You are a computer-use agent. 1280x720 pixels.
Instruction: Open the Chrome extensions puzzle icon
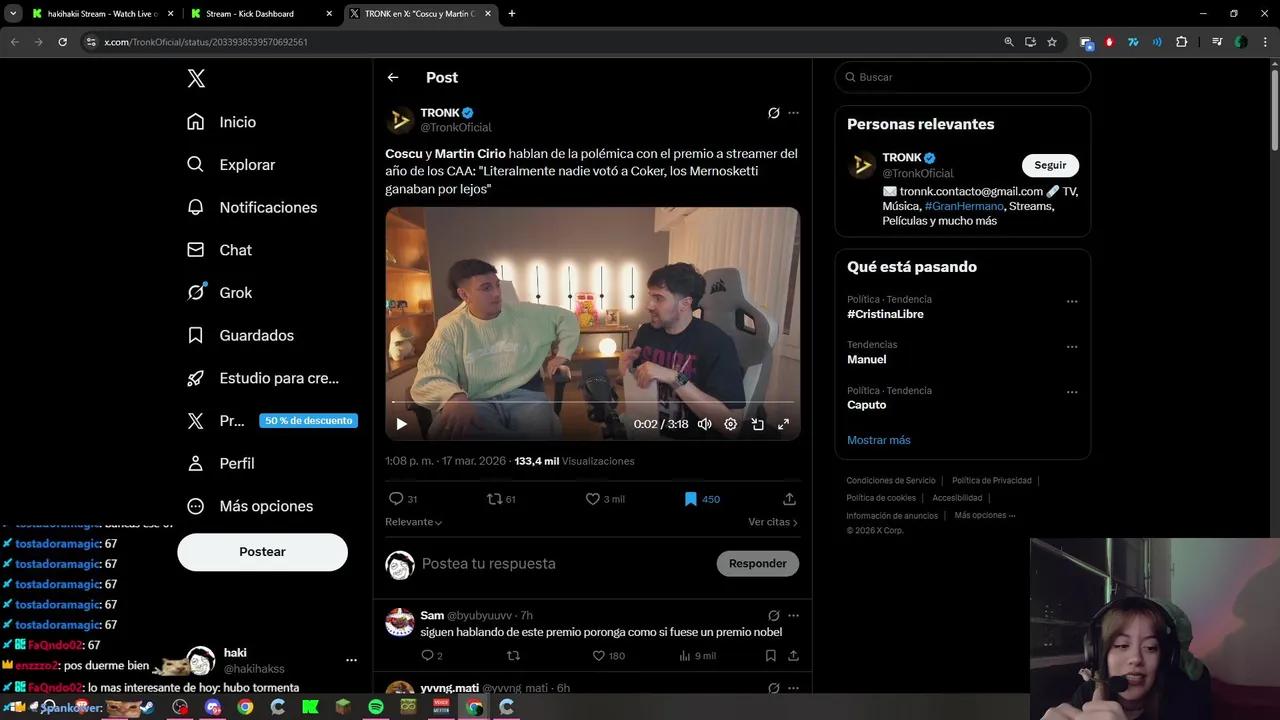(x=1182, y=42)
